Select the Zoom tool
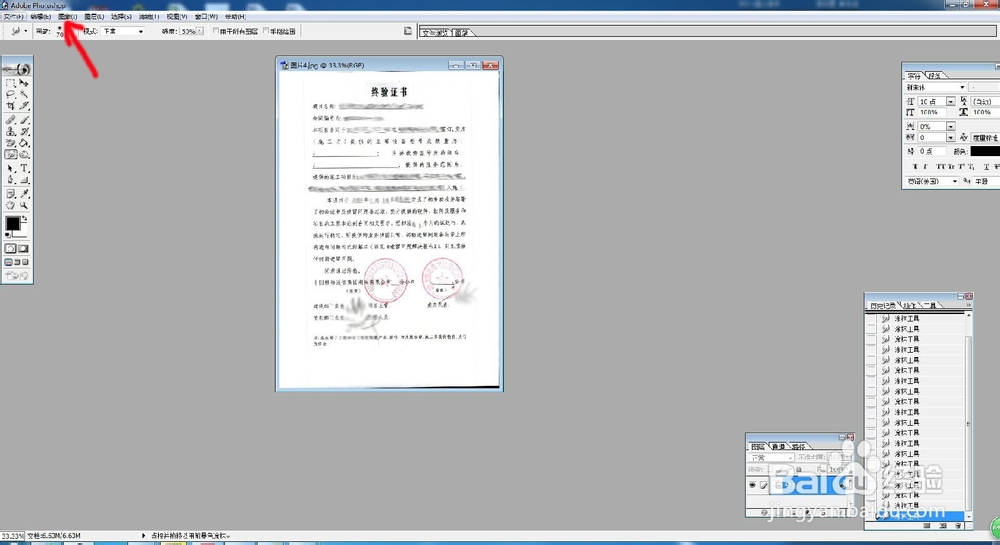This screenshot has width=1000, height=545. [24, 205]
